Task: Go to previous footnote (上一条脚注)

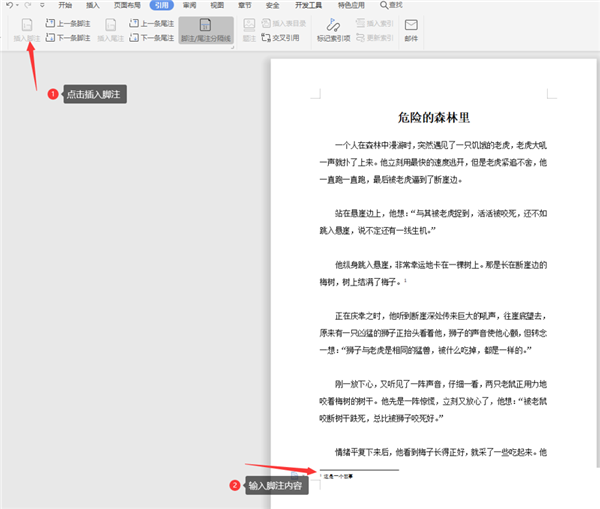Action: coord(68,22)
